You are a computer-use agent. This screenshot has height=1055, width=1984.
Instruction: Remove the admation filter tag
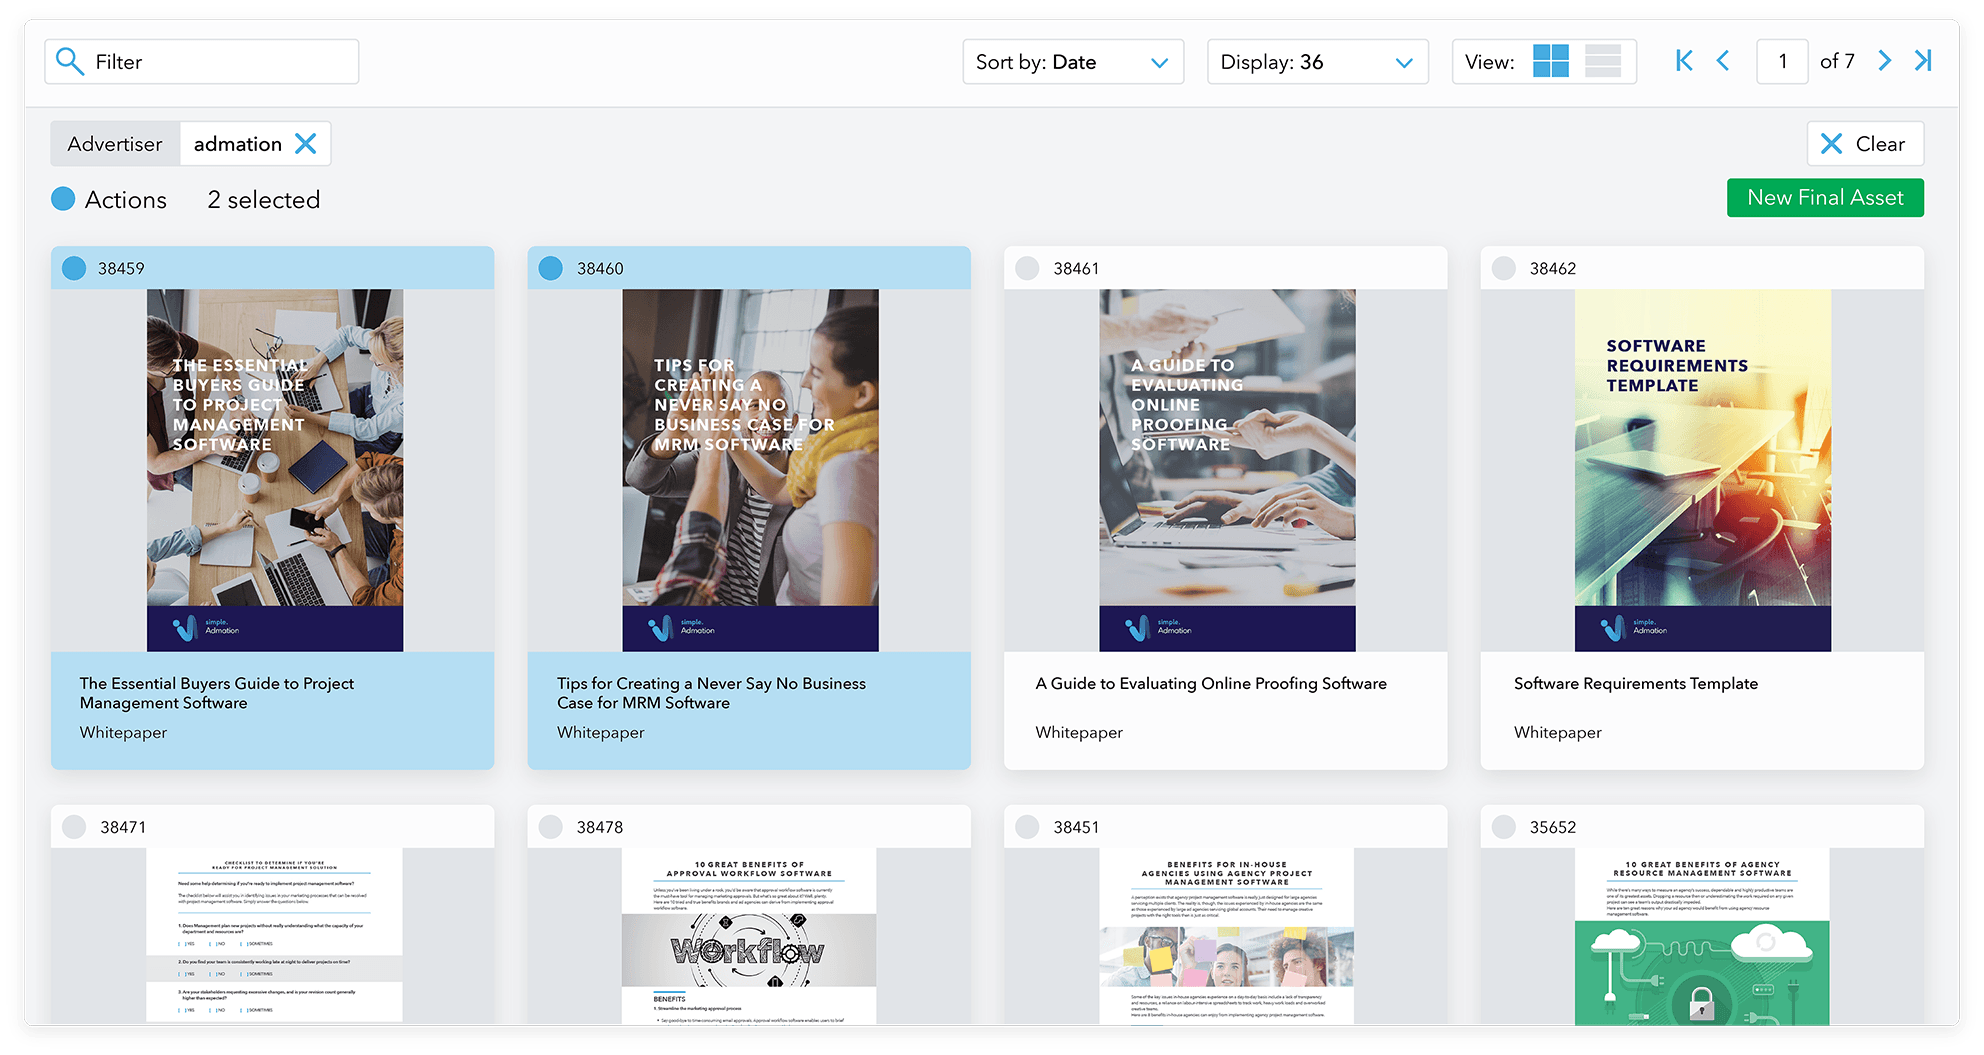tap(306, 143)
